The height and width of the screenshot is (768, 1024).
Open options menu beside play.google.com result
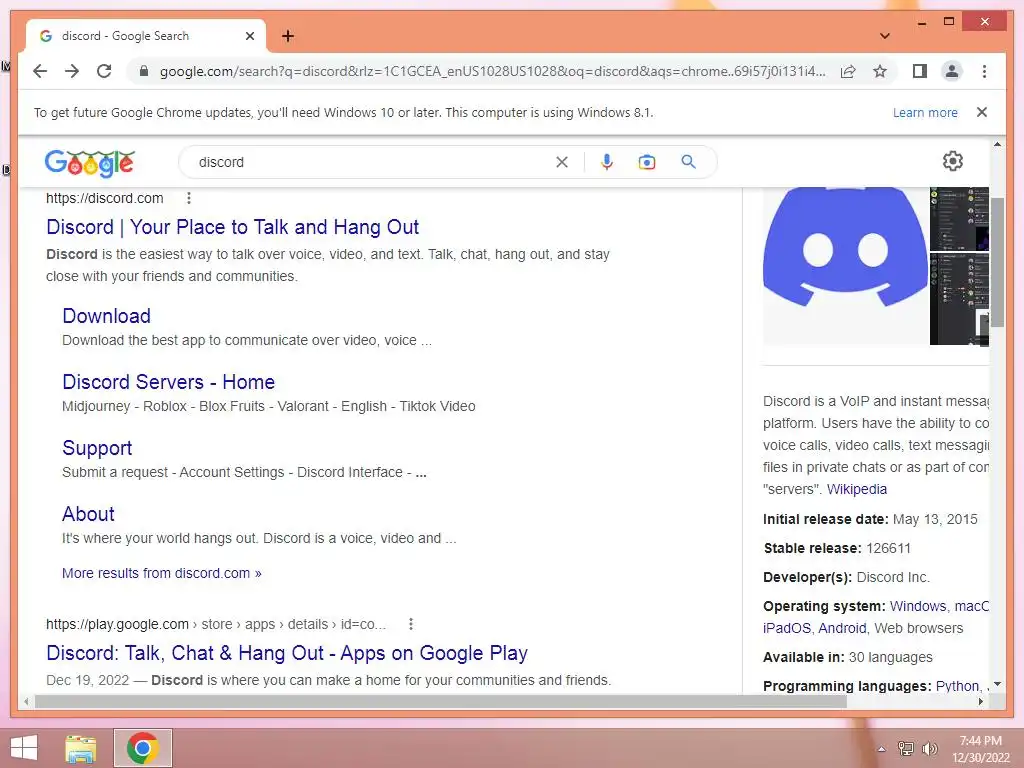[x=411, y=624]
